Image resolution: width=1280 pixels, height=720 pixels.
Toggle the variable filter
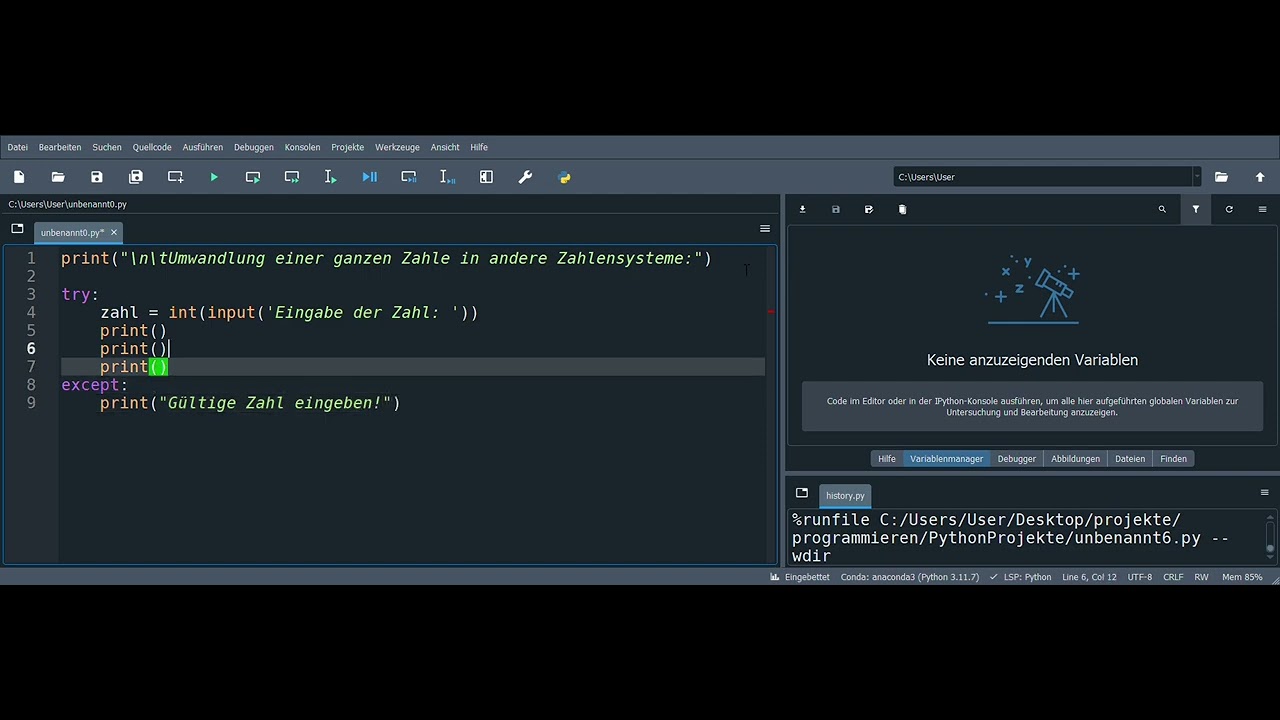[x=1196, y=209]
